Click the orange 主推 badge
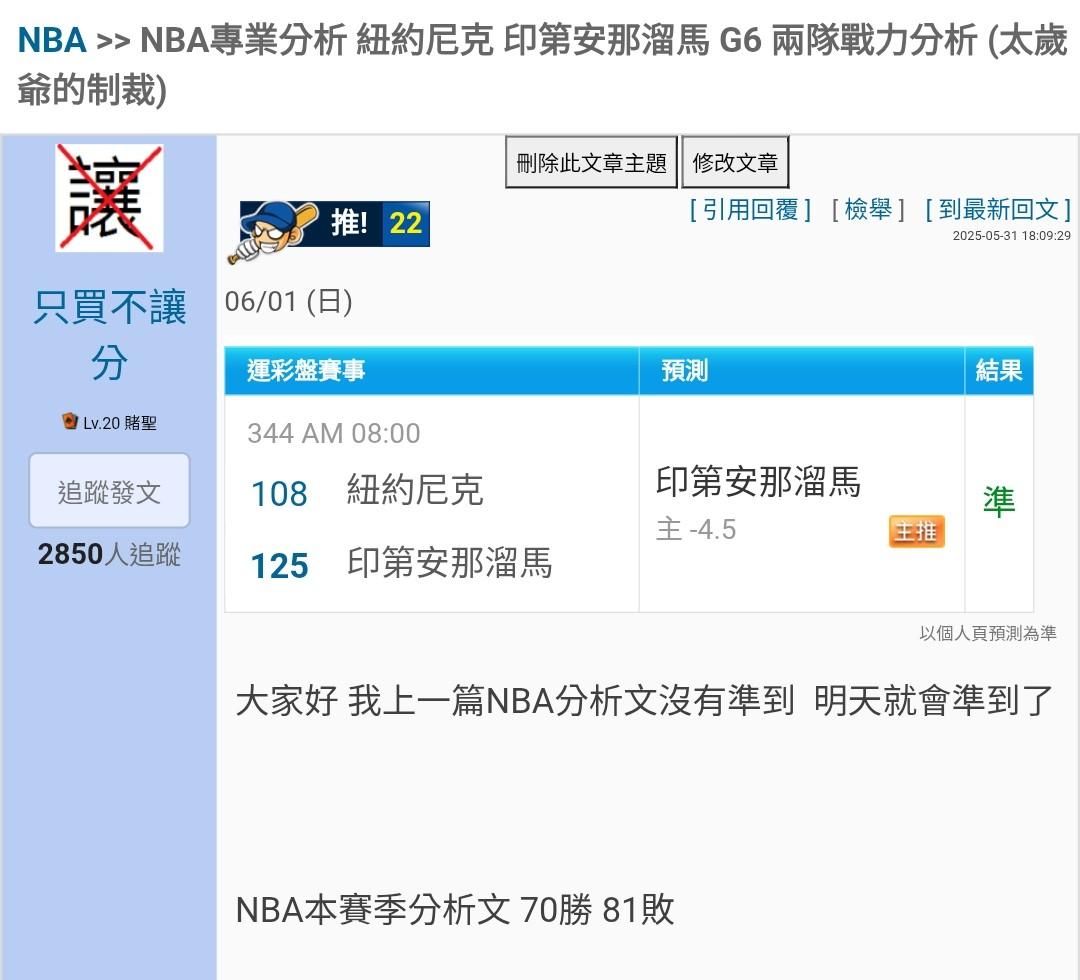Image resolution: width=1080 pixels, height=980 pixels. pos(916,531)
